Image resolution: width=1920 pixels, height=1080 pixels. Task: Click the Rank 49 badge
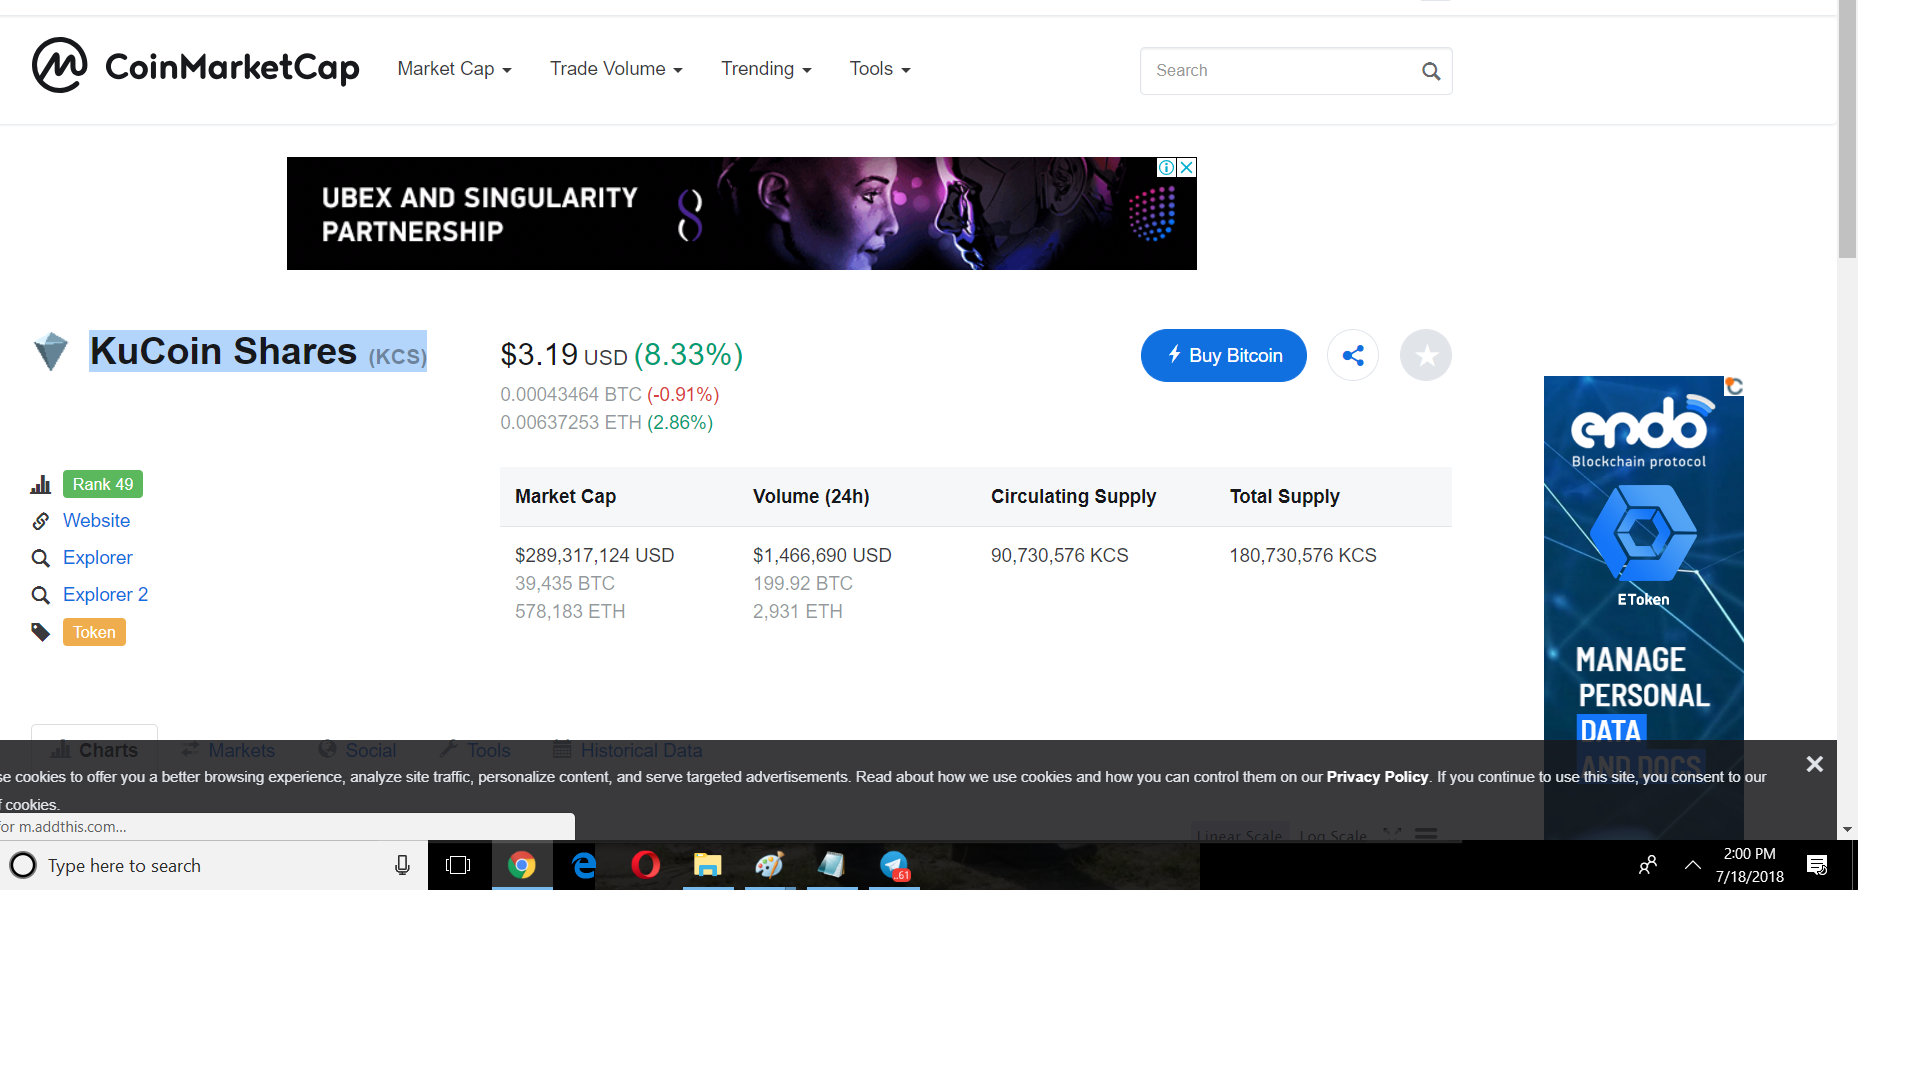(103, 484)
